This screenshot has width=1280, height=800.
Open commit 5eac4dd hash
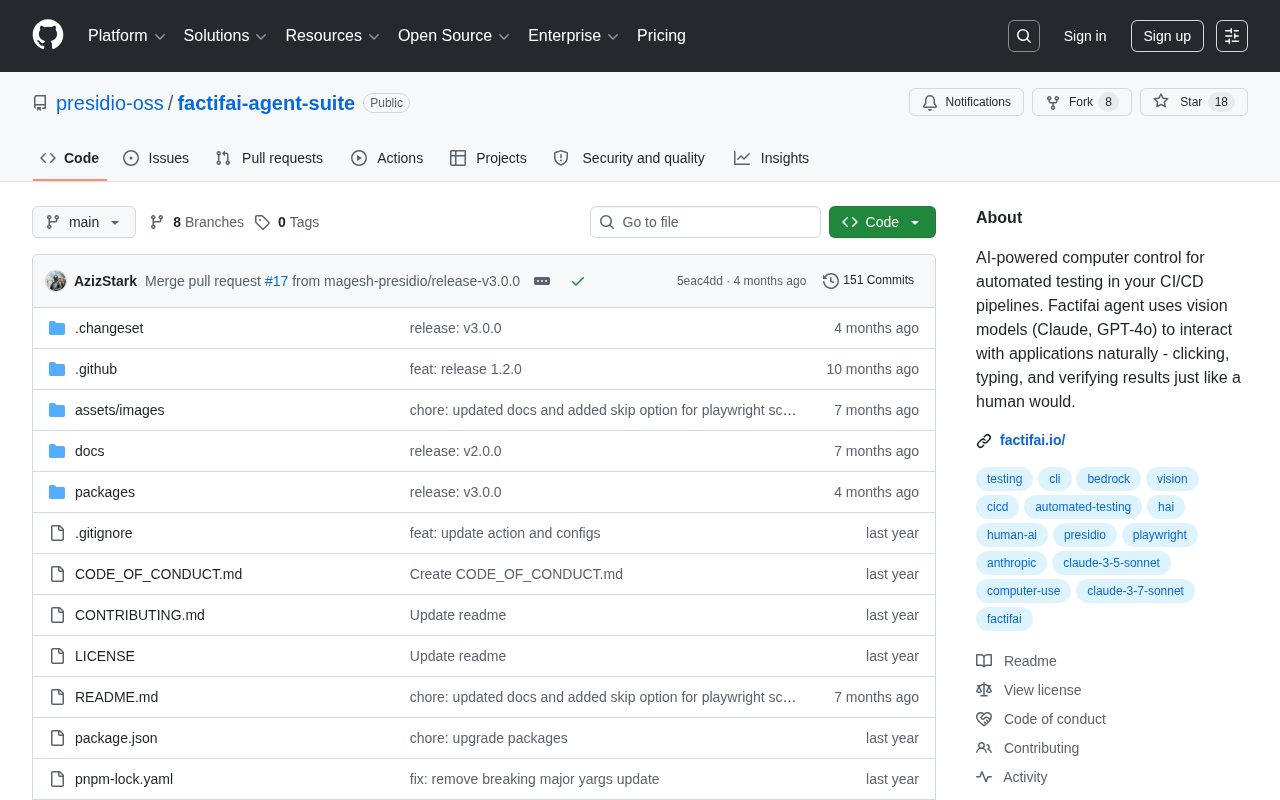(x=700, y=281)
